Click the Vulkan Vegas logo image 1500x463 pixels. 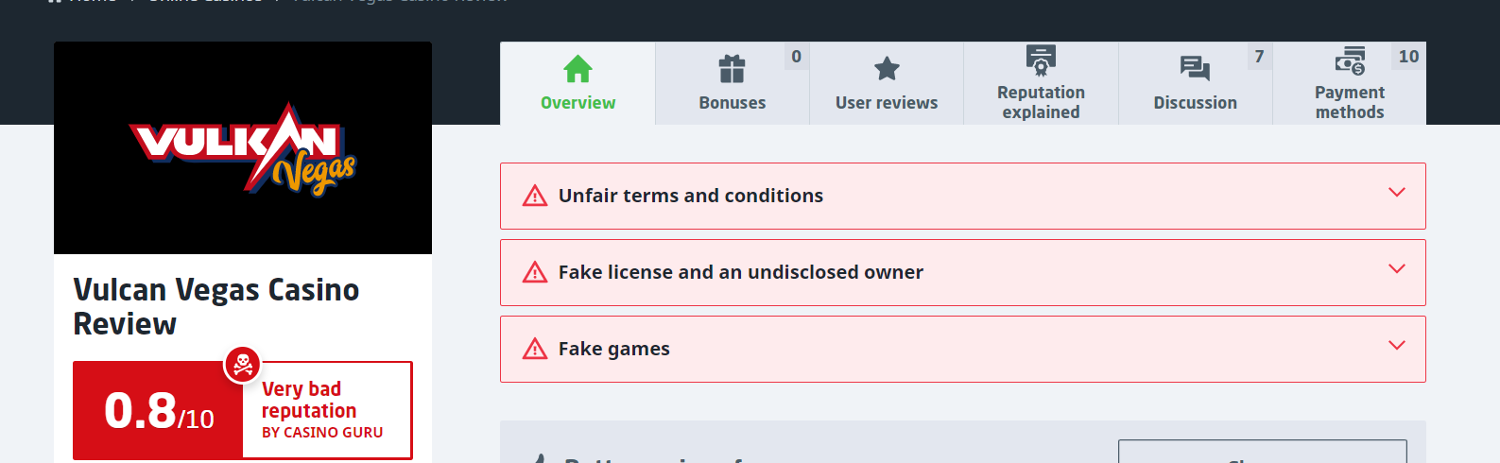243,148
